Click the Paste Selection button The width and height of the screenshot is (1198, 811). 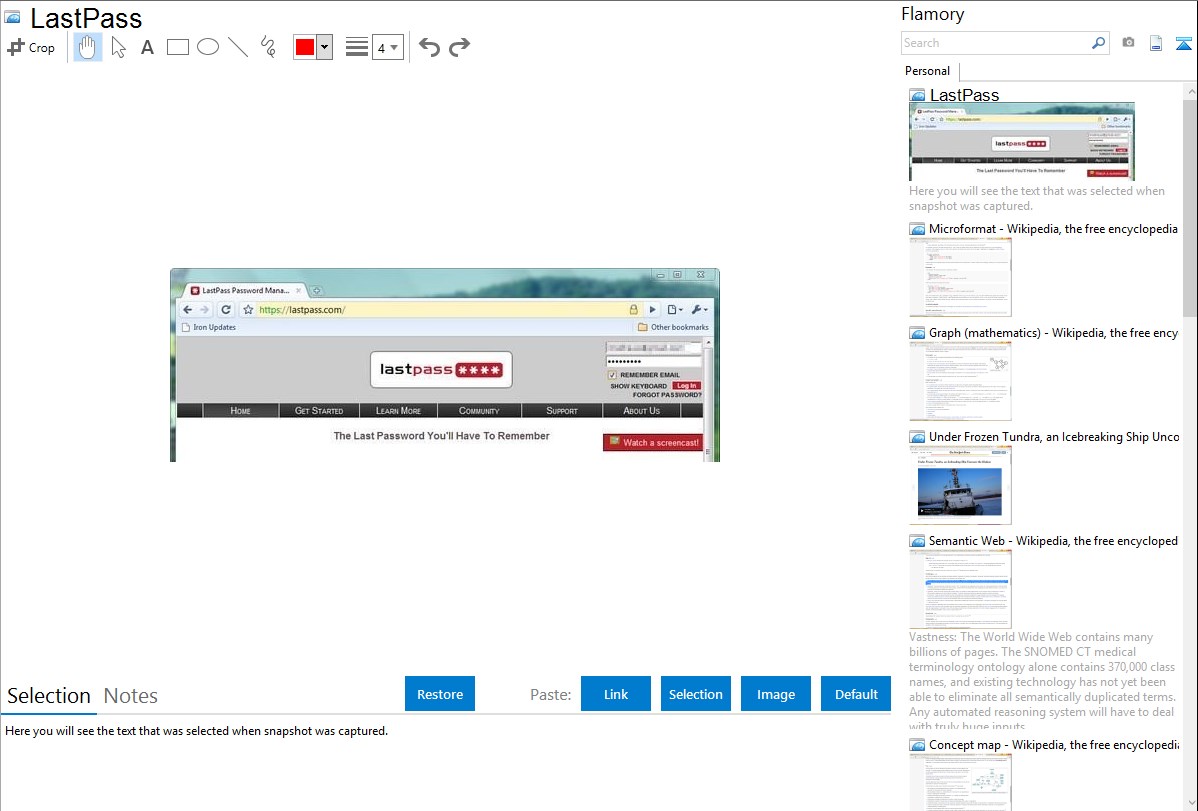point(695,694)
